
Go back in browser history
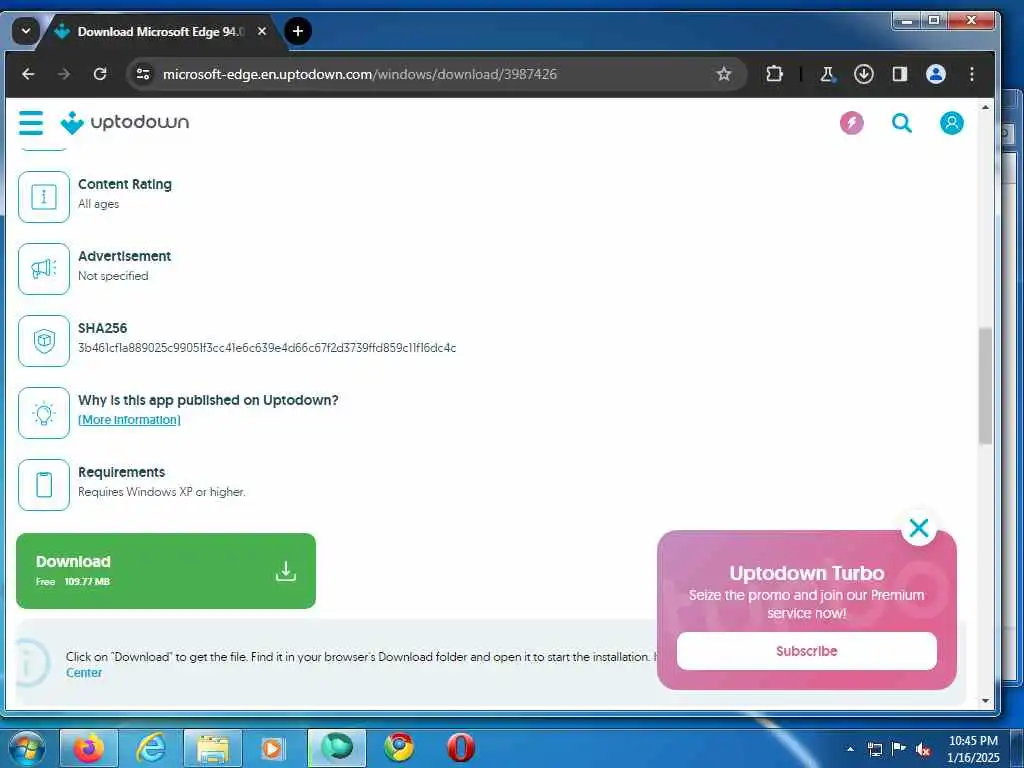click(28, 74)
